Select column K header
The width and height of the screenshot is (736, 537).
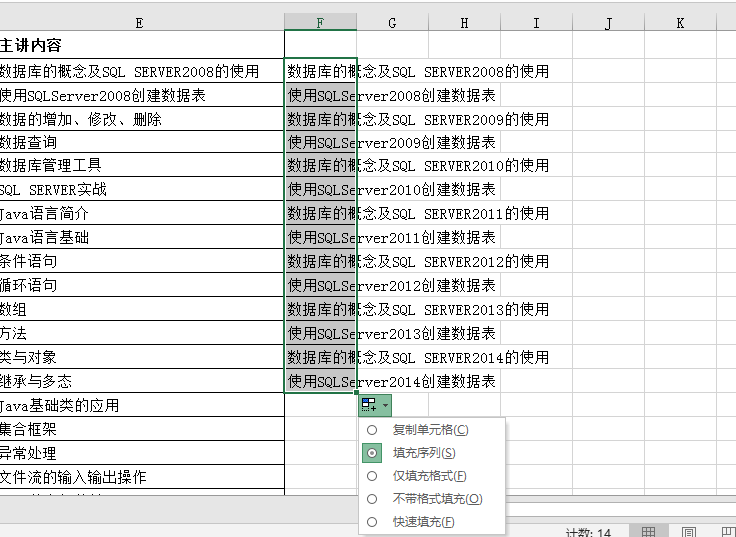click(681, 23)
